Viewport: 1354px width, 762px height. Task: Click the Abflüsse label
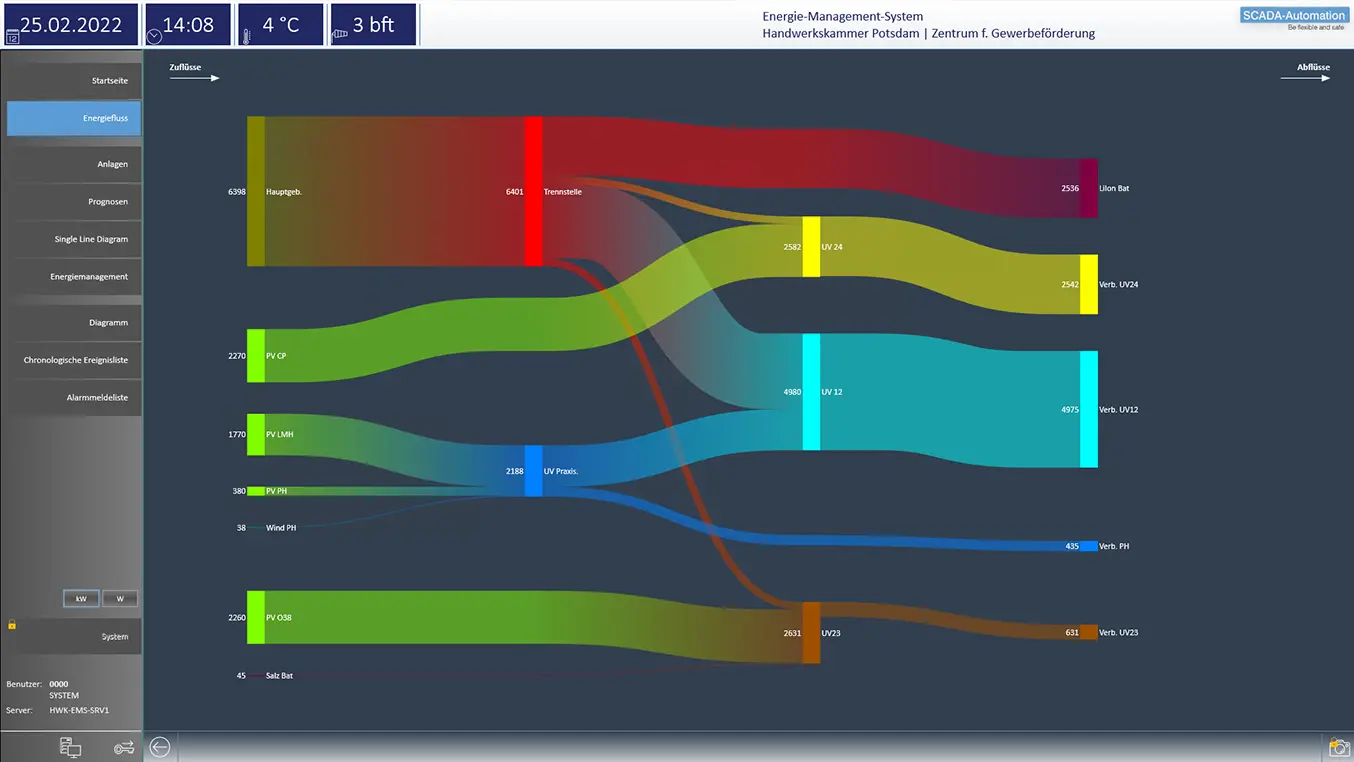pyautogui.click(x=1313, y=68)
